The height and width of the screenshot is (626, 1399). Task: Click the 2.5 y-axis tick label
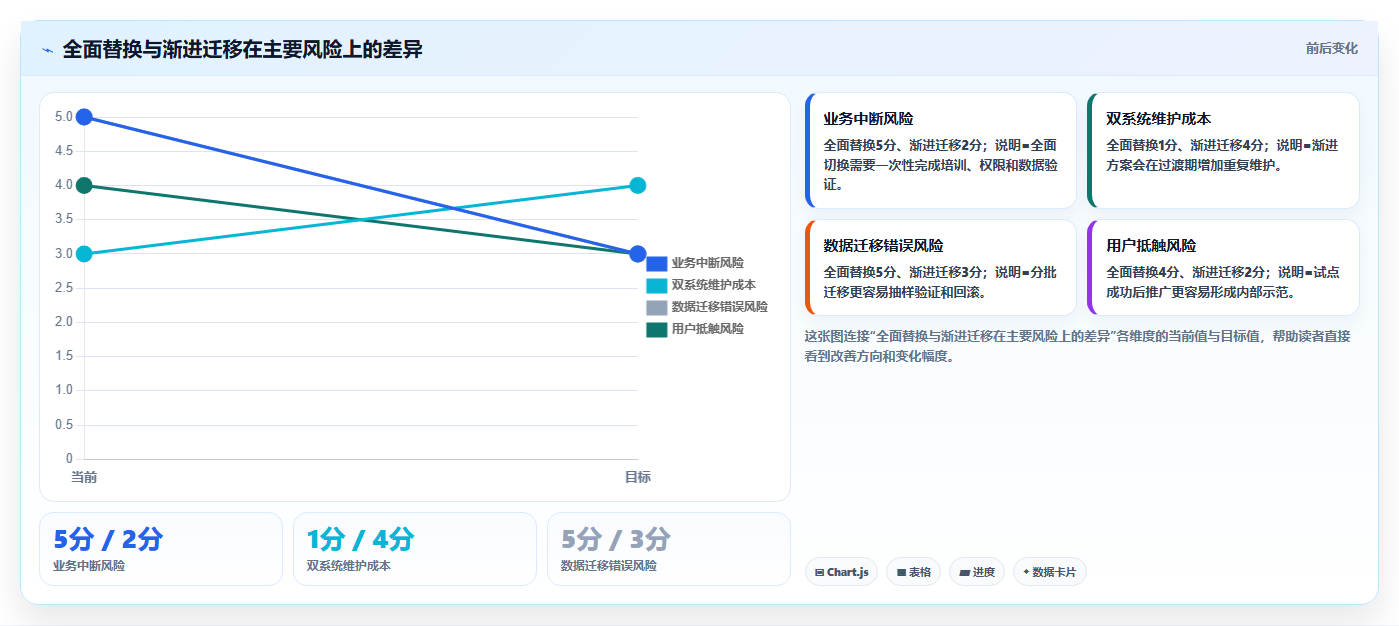click(x=64, y=288)
